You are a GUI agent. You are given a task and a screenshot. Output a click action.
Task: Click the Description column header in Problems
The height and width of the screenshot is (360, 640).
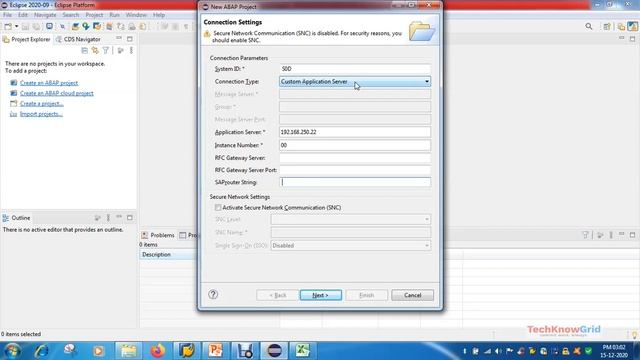(x=168, y=255)
